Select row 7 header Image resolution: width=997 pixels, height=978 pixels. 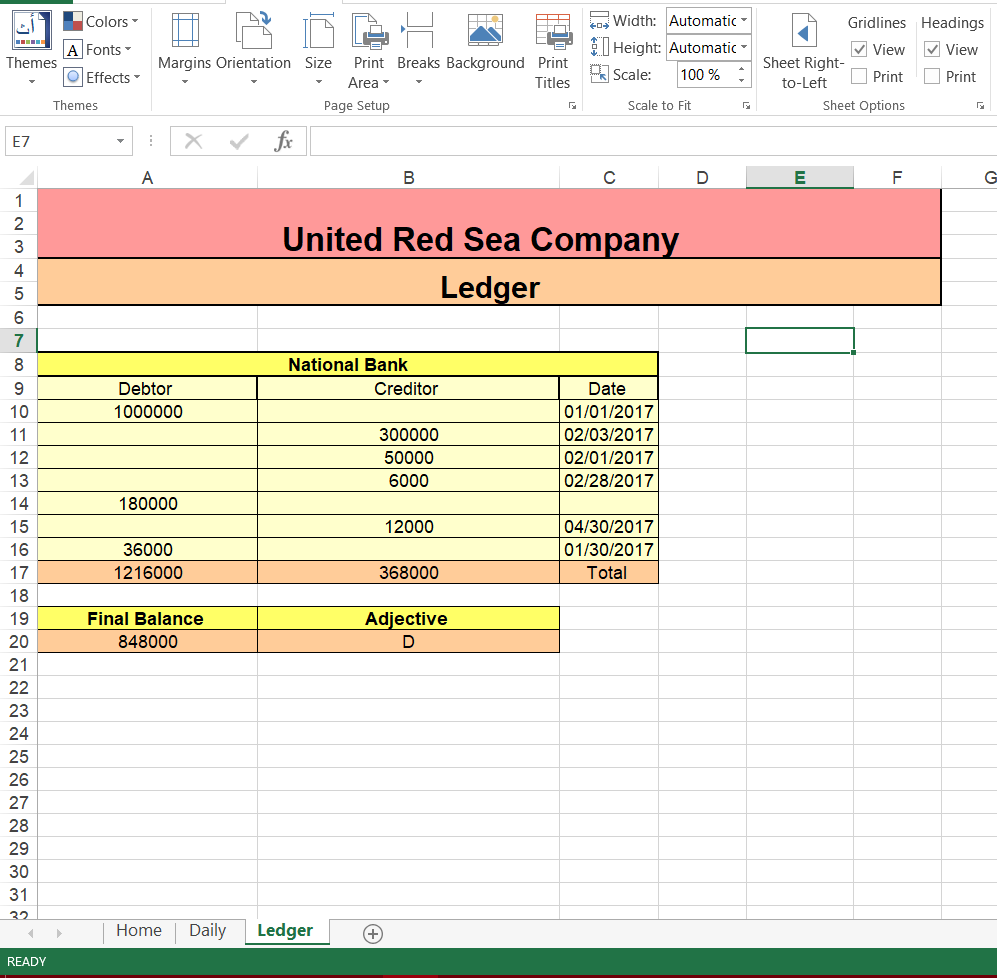click(x=19, y=340)
